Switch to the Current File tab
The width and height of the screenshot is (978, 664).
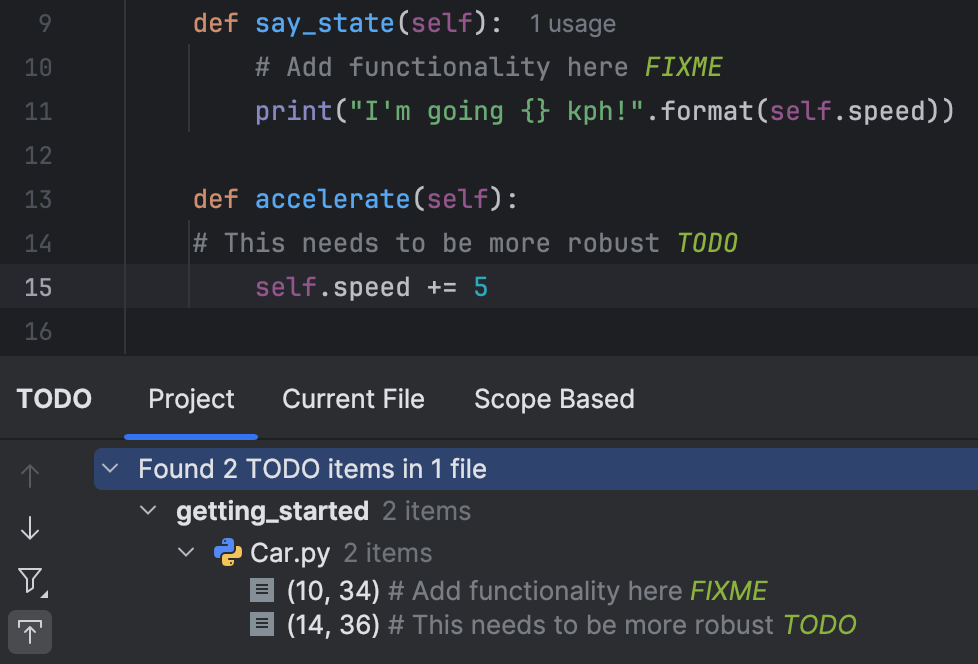353,399
